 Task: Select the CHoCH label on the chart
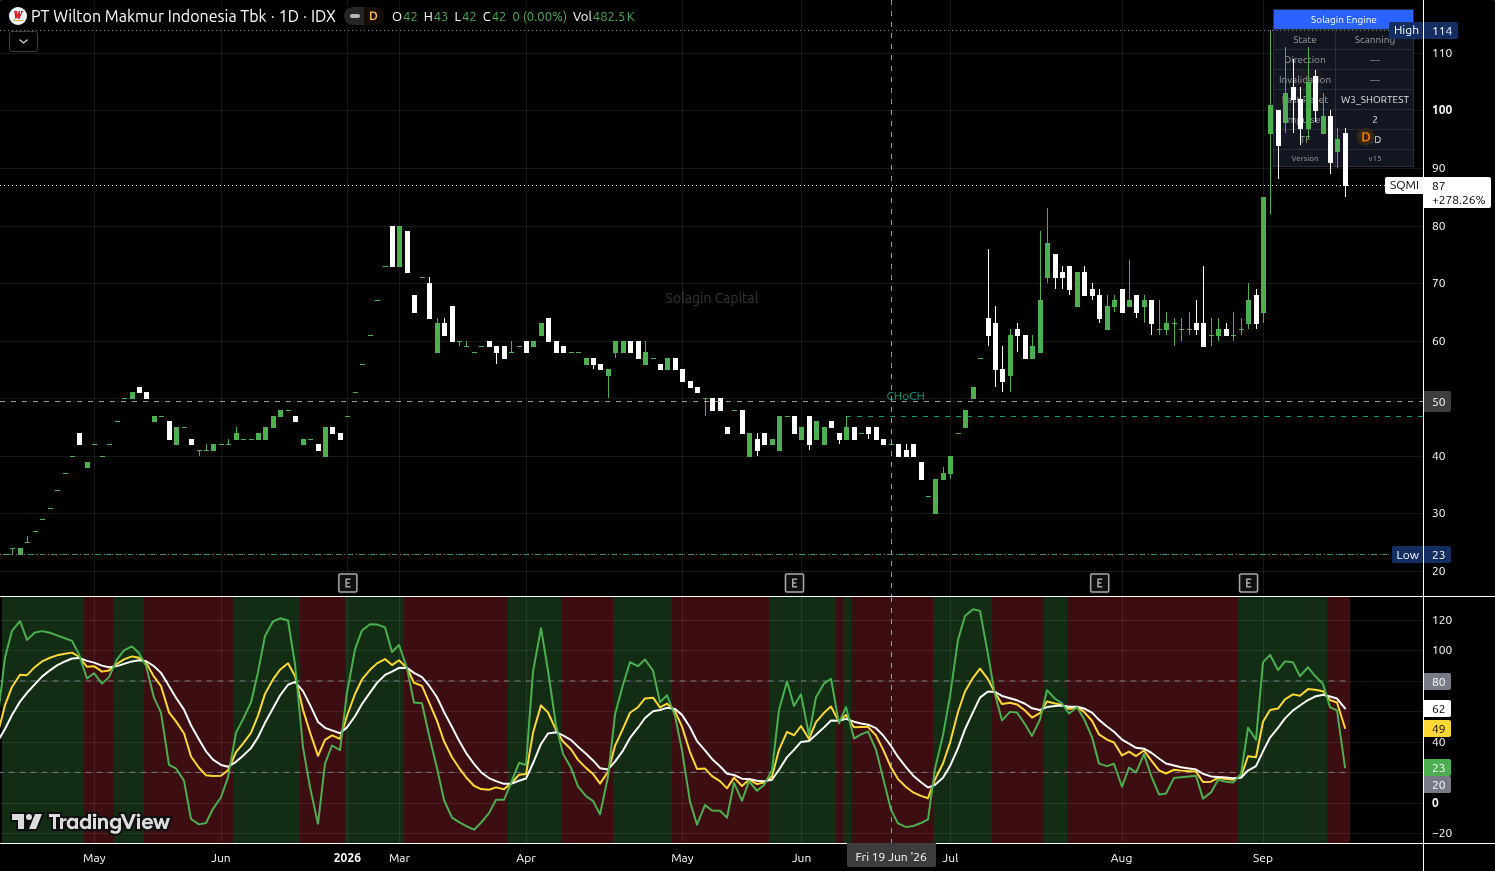click(906, 396)
